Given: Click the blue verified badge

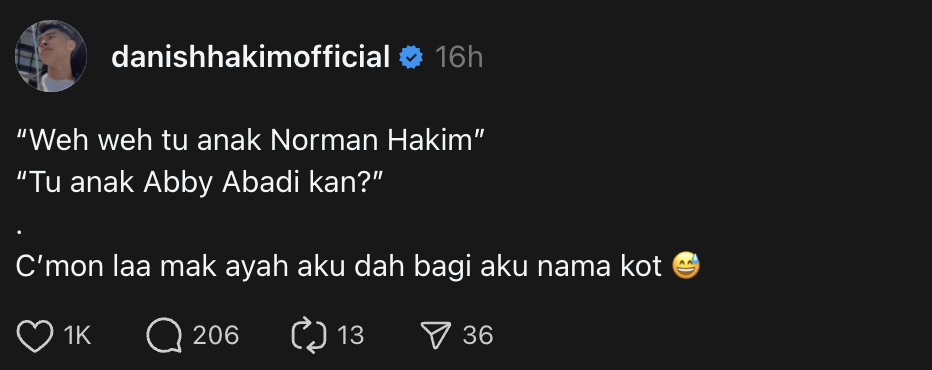Looking at the screenshot, I should (411, 58).
